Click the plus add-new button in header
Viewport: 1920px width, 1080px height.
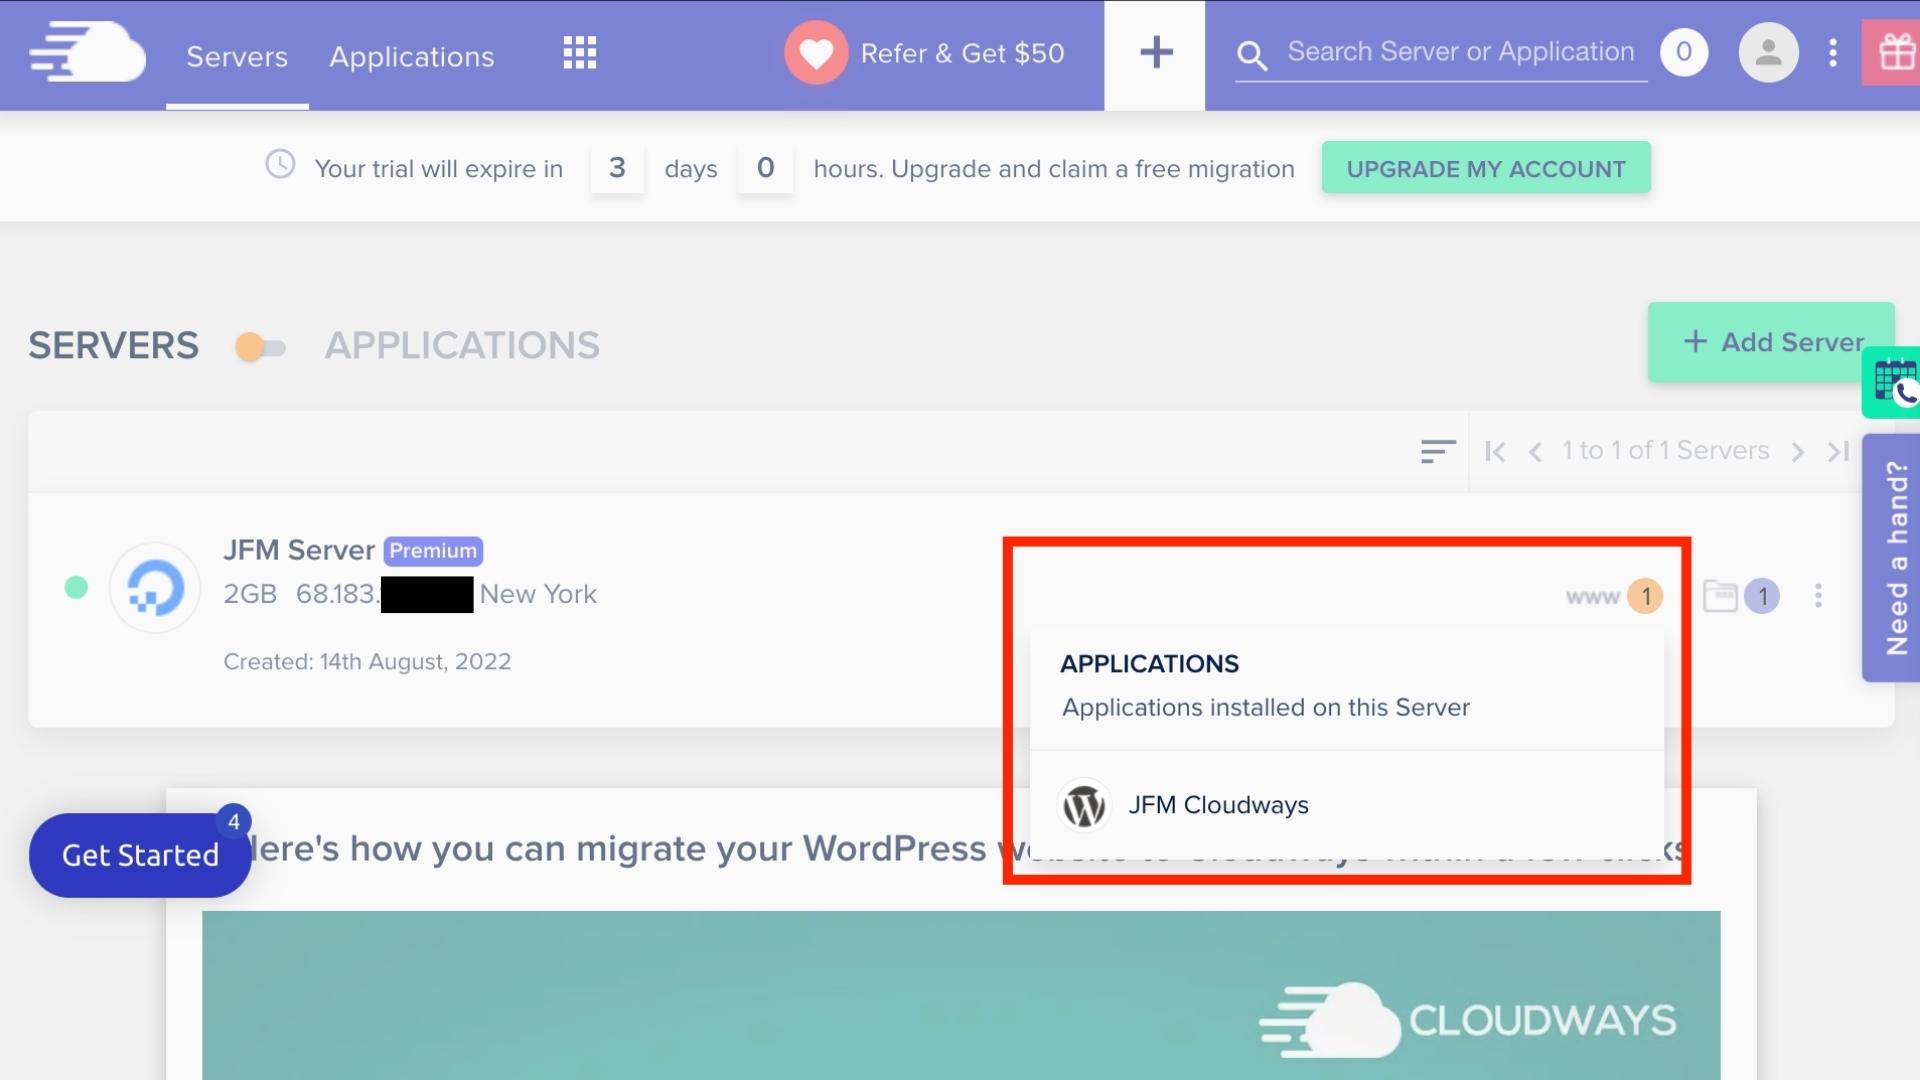(1155, 54)
